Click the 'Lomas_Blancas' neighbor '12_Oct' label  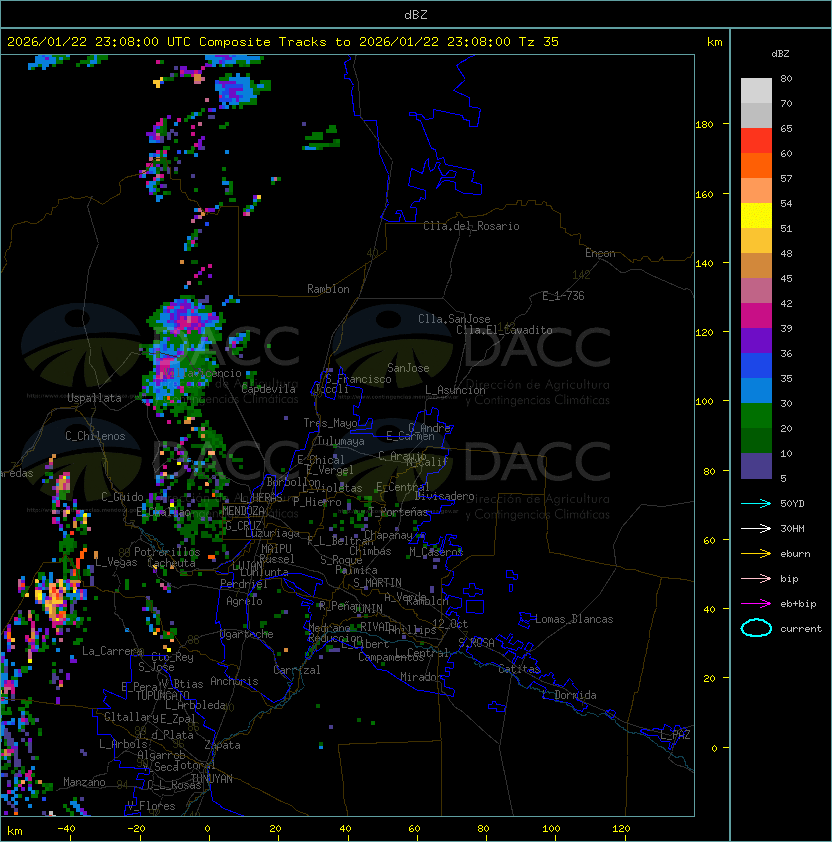click(x=450, y=624)
